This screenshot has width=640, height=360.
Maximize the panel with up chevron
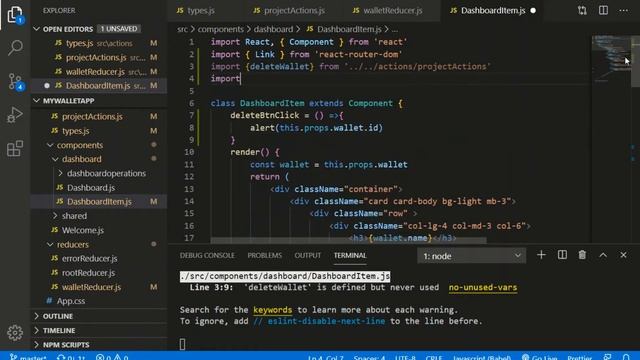point(603,255)
